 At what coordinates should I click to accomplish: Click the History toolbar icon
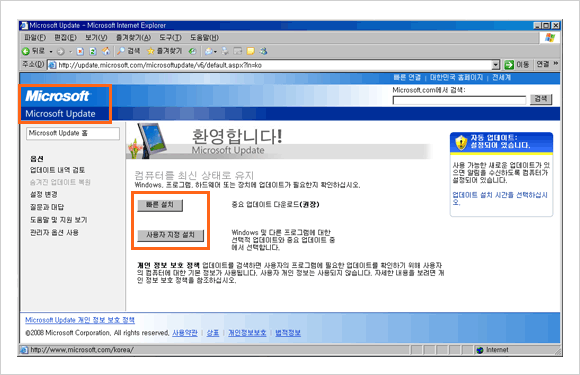pyautogui.click(x=192, y=51)
